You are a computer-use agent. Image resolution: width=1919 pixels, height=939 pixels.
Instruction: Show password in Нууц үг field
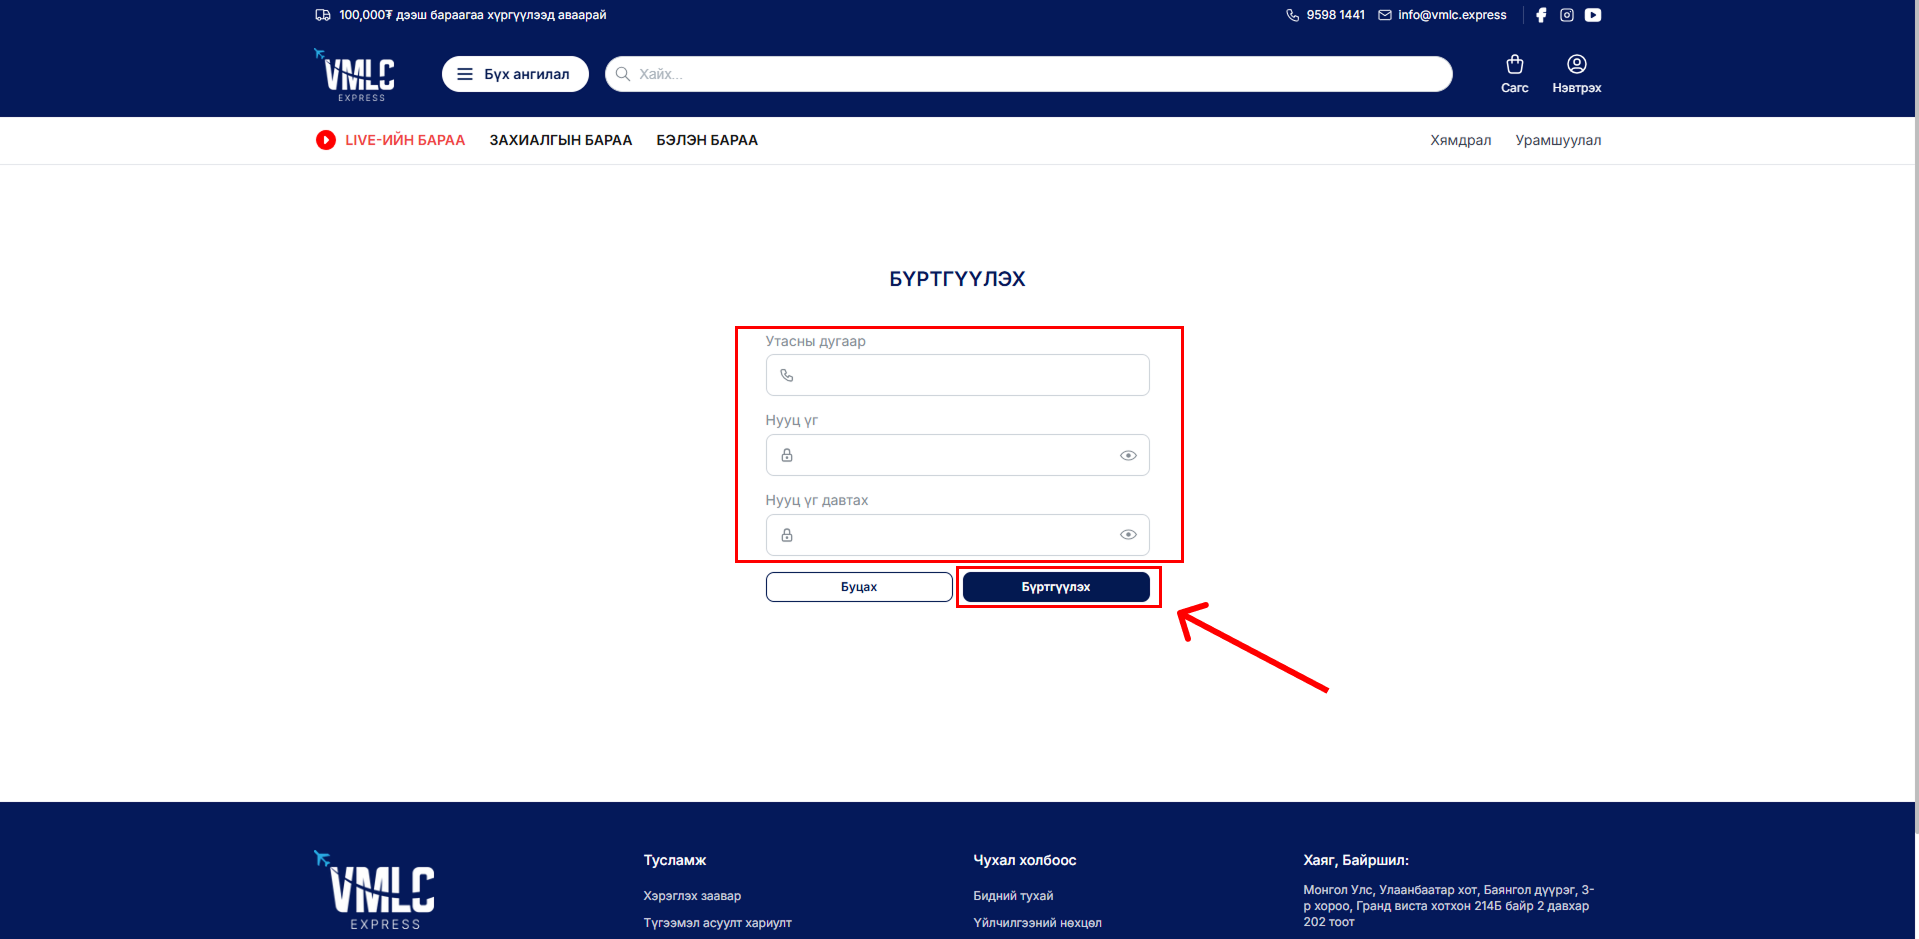point(1128,455)
